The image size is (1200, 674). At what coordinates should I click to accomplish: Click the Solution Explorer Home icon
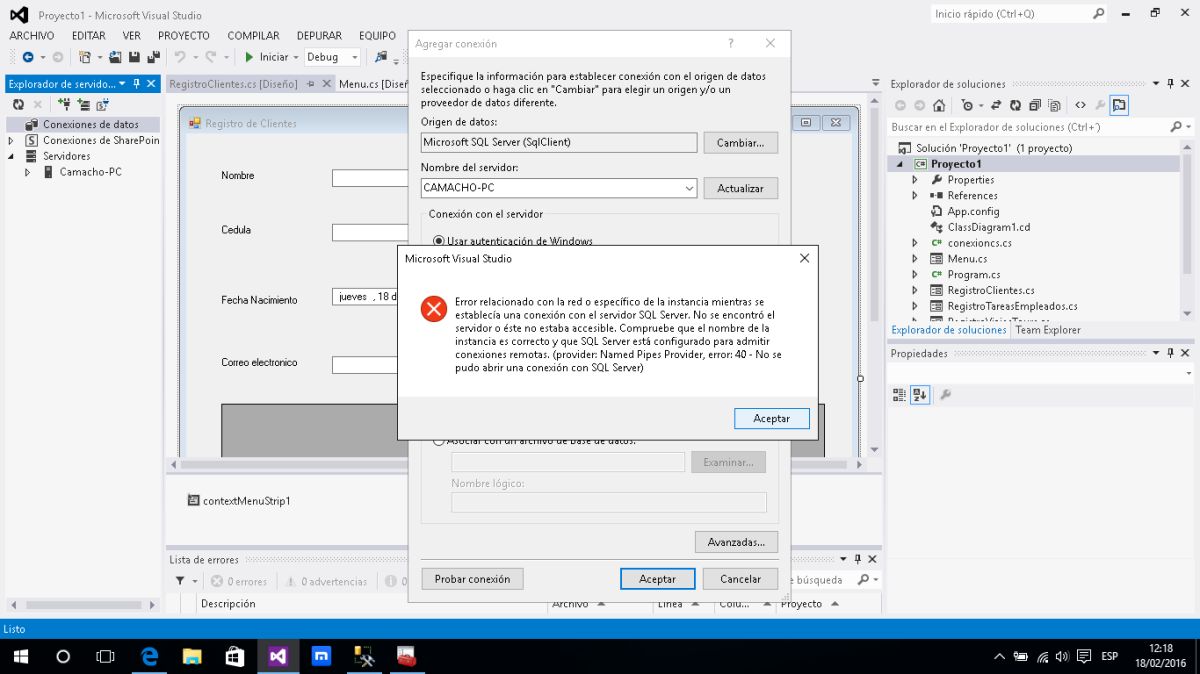(x=939, y=105)
